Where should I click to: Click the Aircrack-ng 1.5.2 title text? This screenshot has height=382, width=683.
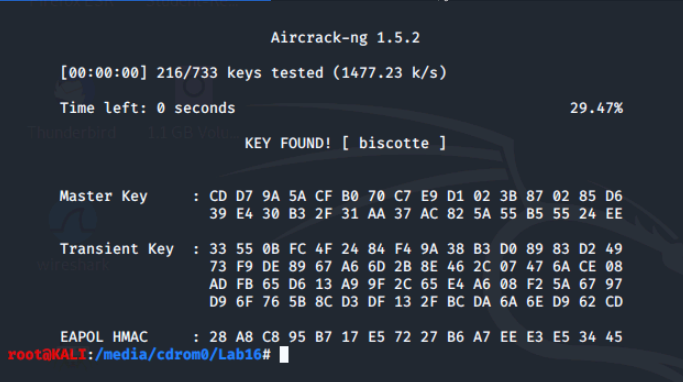345,38
